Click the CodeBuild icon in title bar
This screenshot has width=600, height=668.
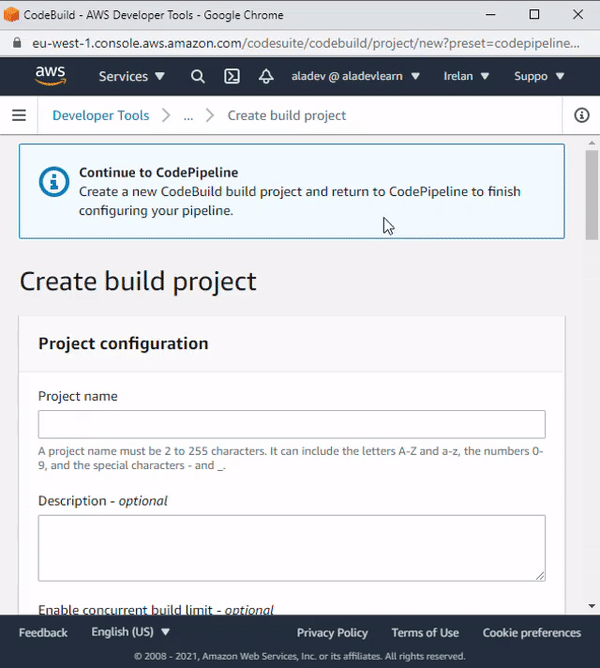click(x=12, y=14)
